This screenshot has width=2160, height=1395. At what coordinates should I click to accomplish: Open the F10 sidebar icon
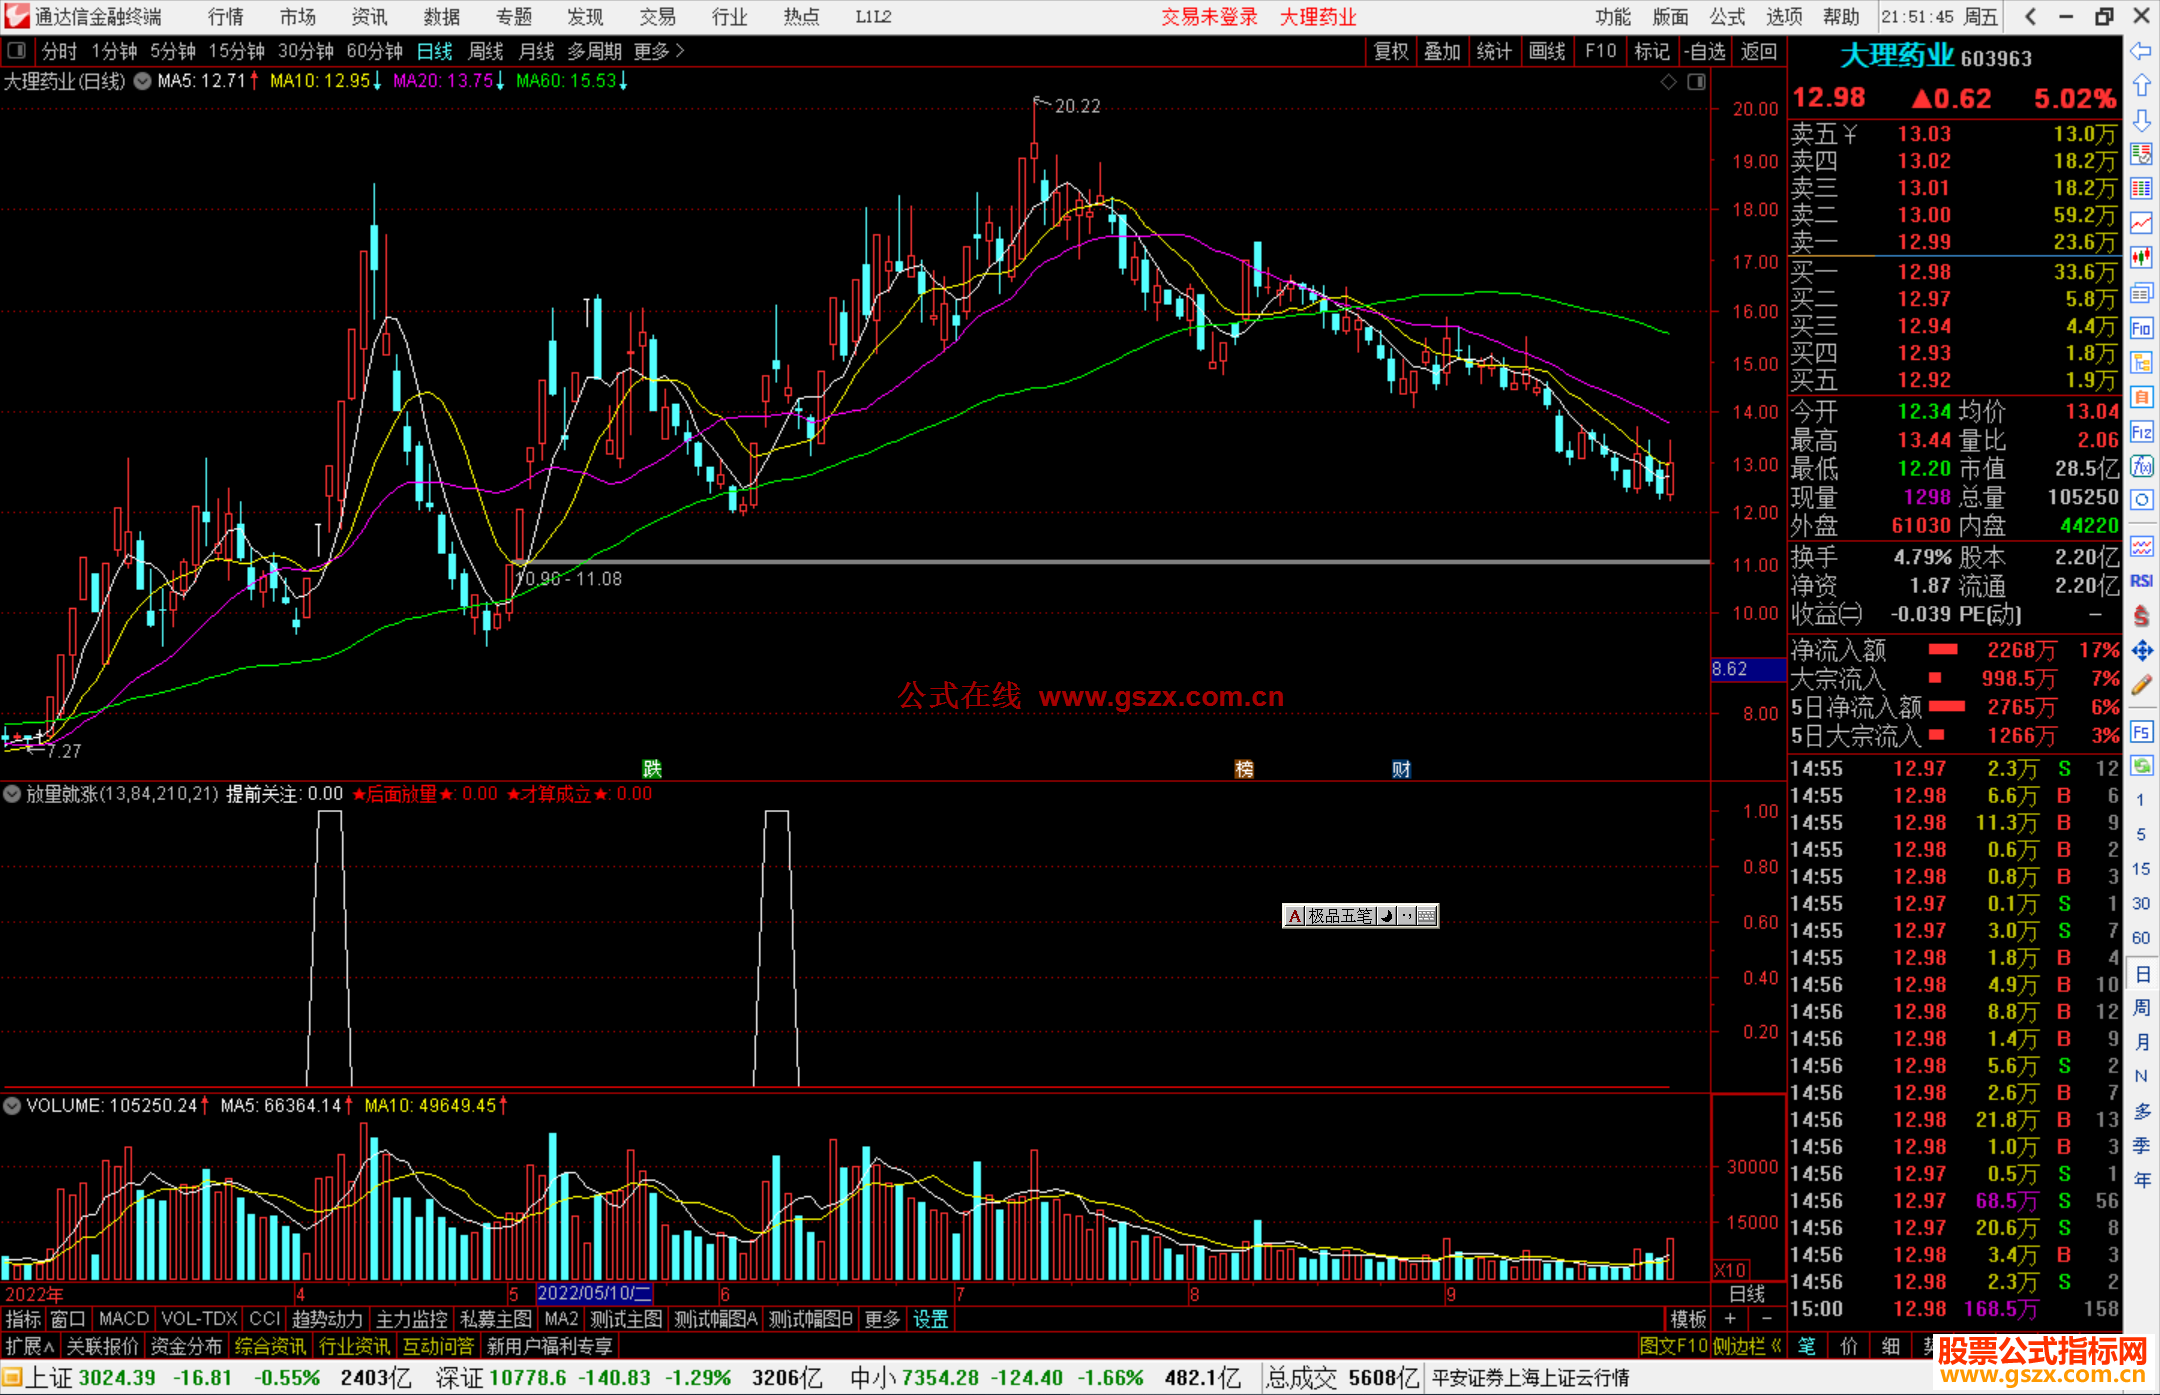point(2141,328)
